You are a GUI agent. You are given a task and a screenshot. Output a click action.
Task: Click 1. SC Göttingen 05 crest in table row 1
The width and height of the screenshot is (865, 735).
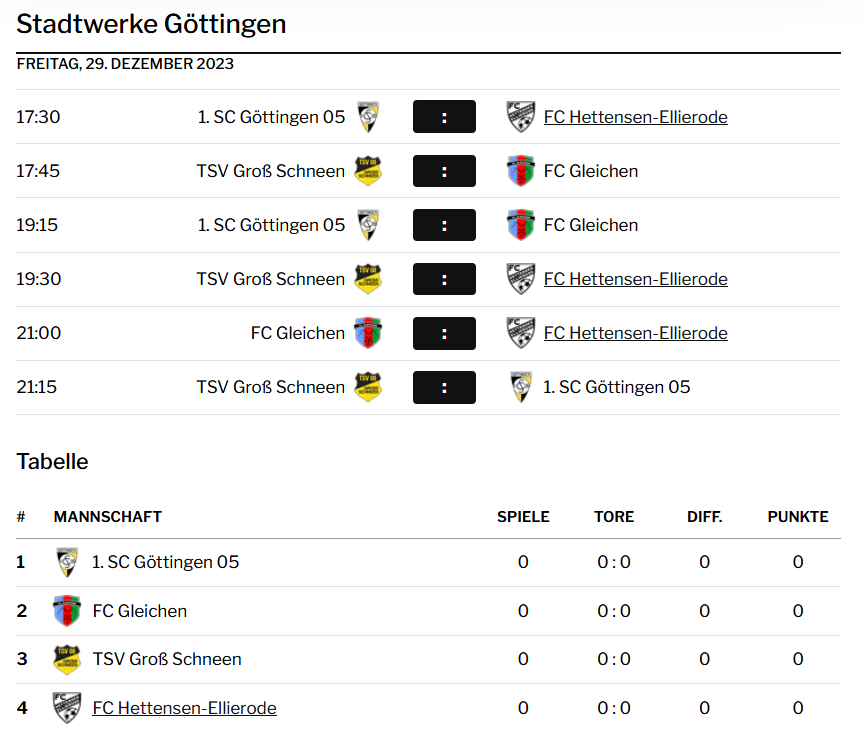[x=67, y=562]
